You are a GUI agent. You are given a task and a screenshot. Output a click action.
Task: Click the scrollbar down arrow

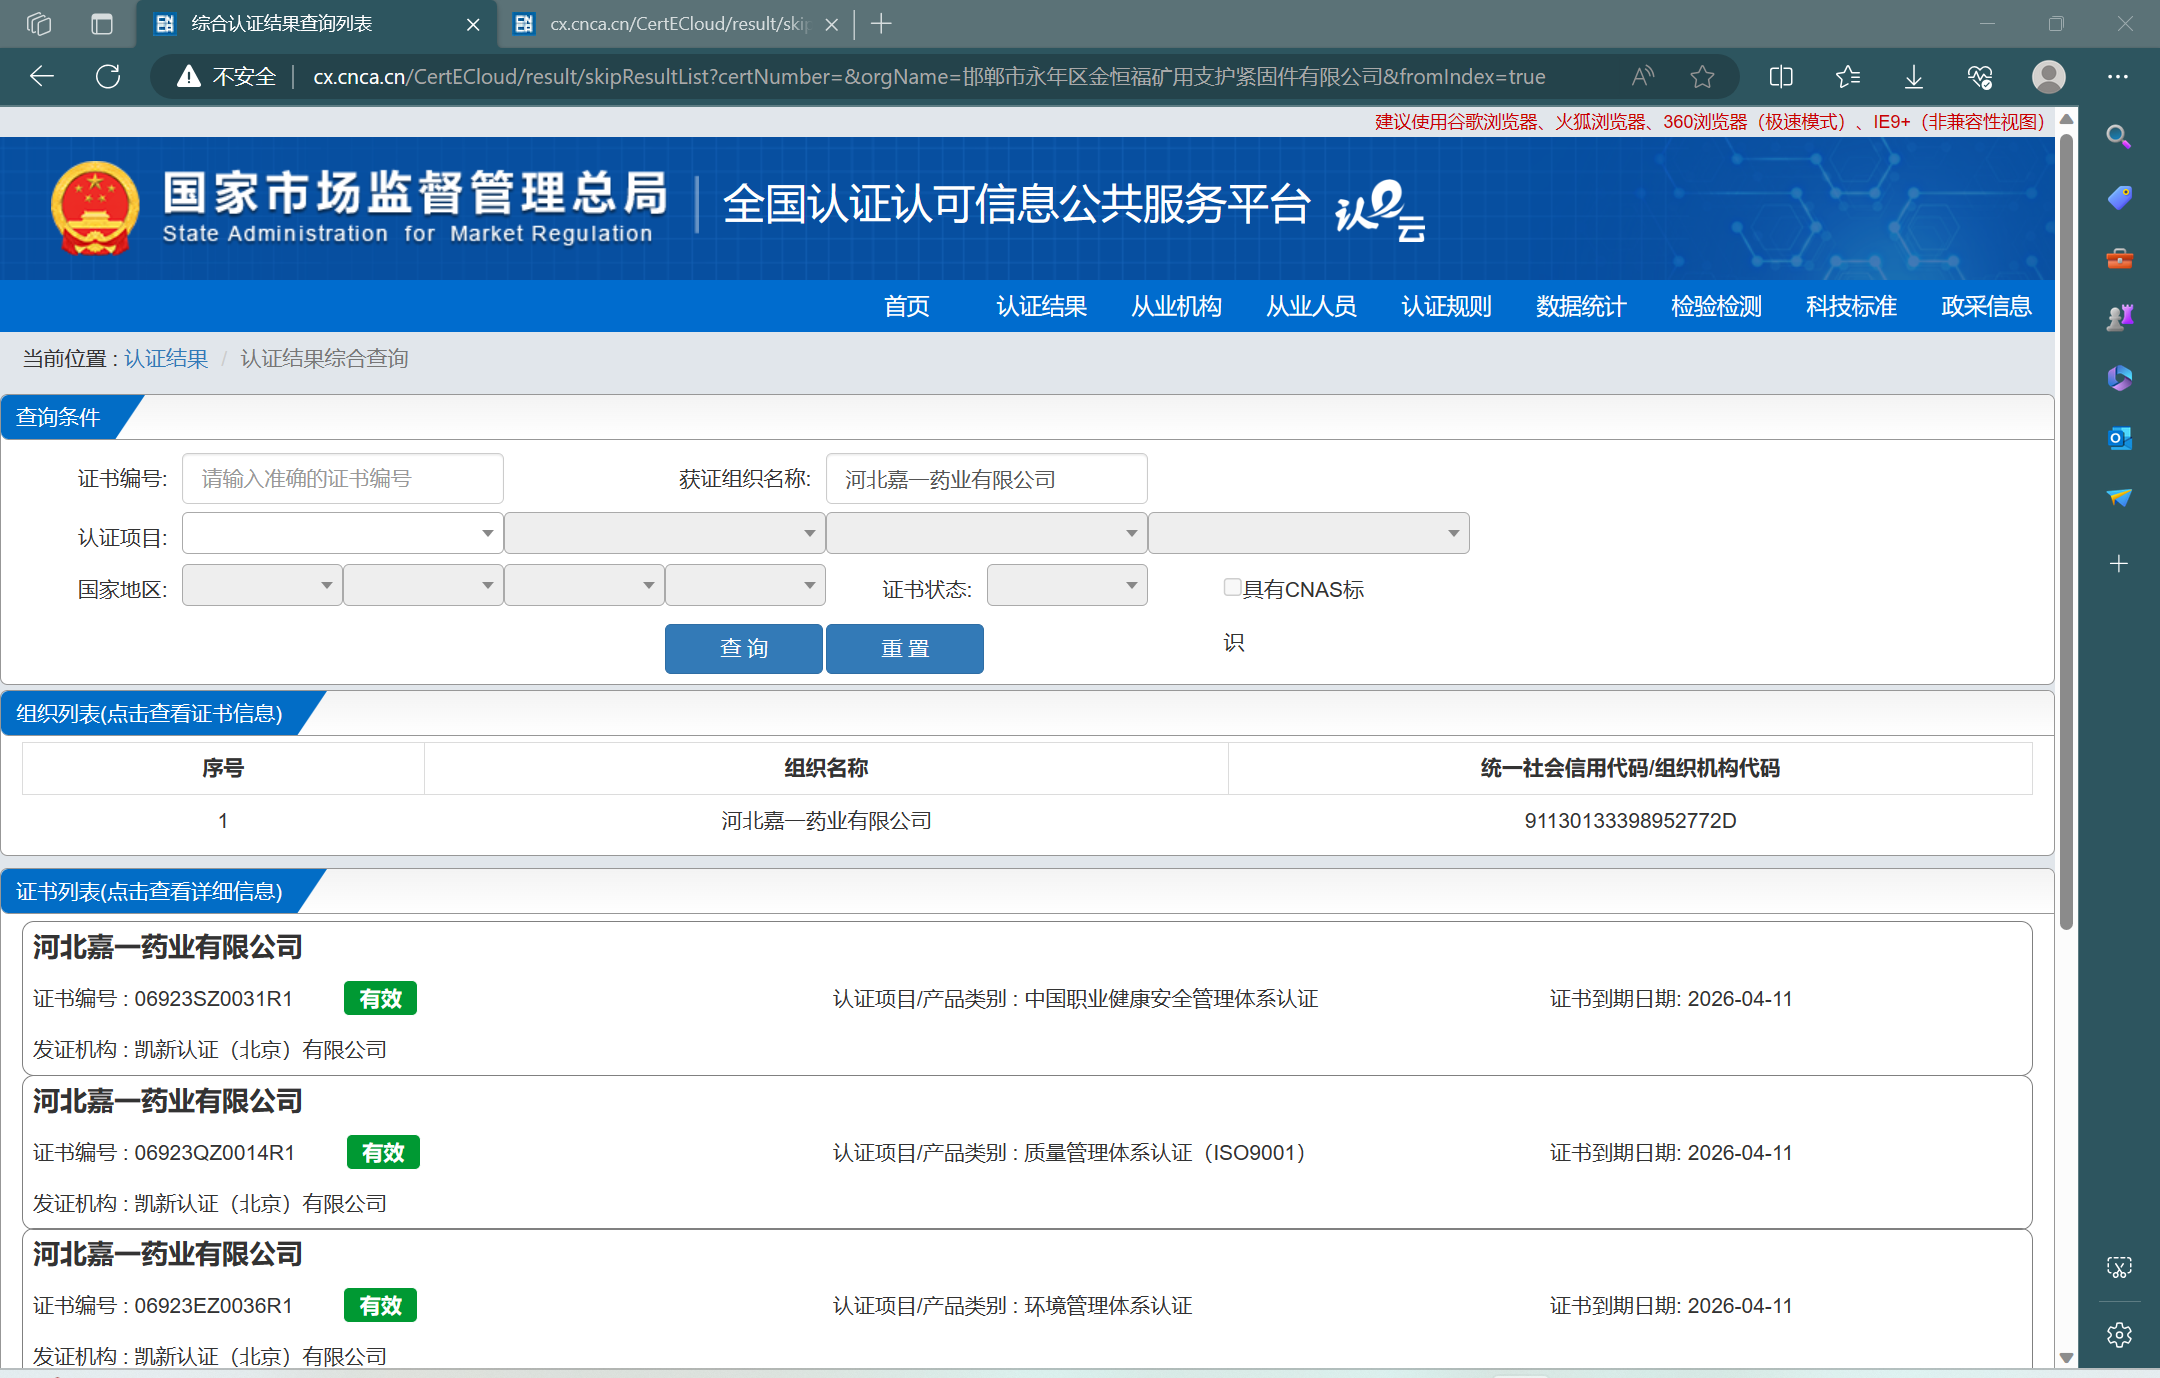click(x=2066, y=1357)
